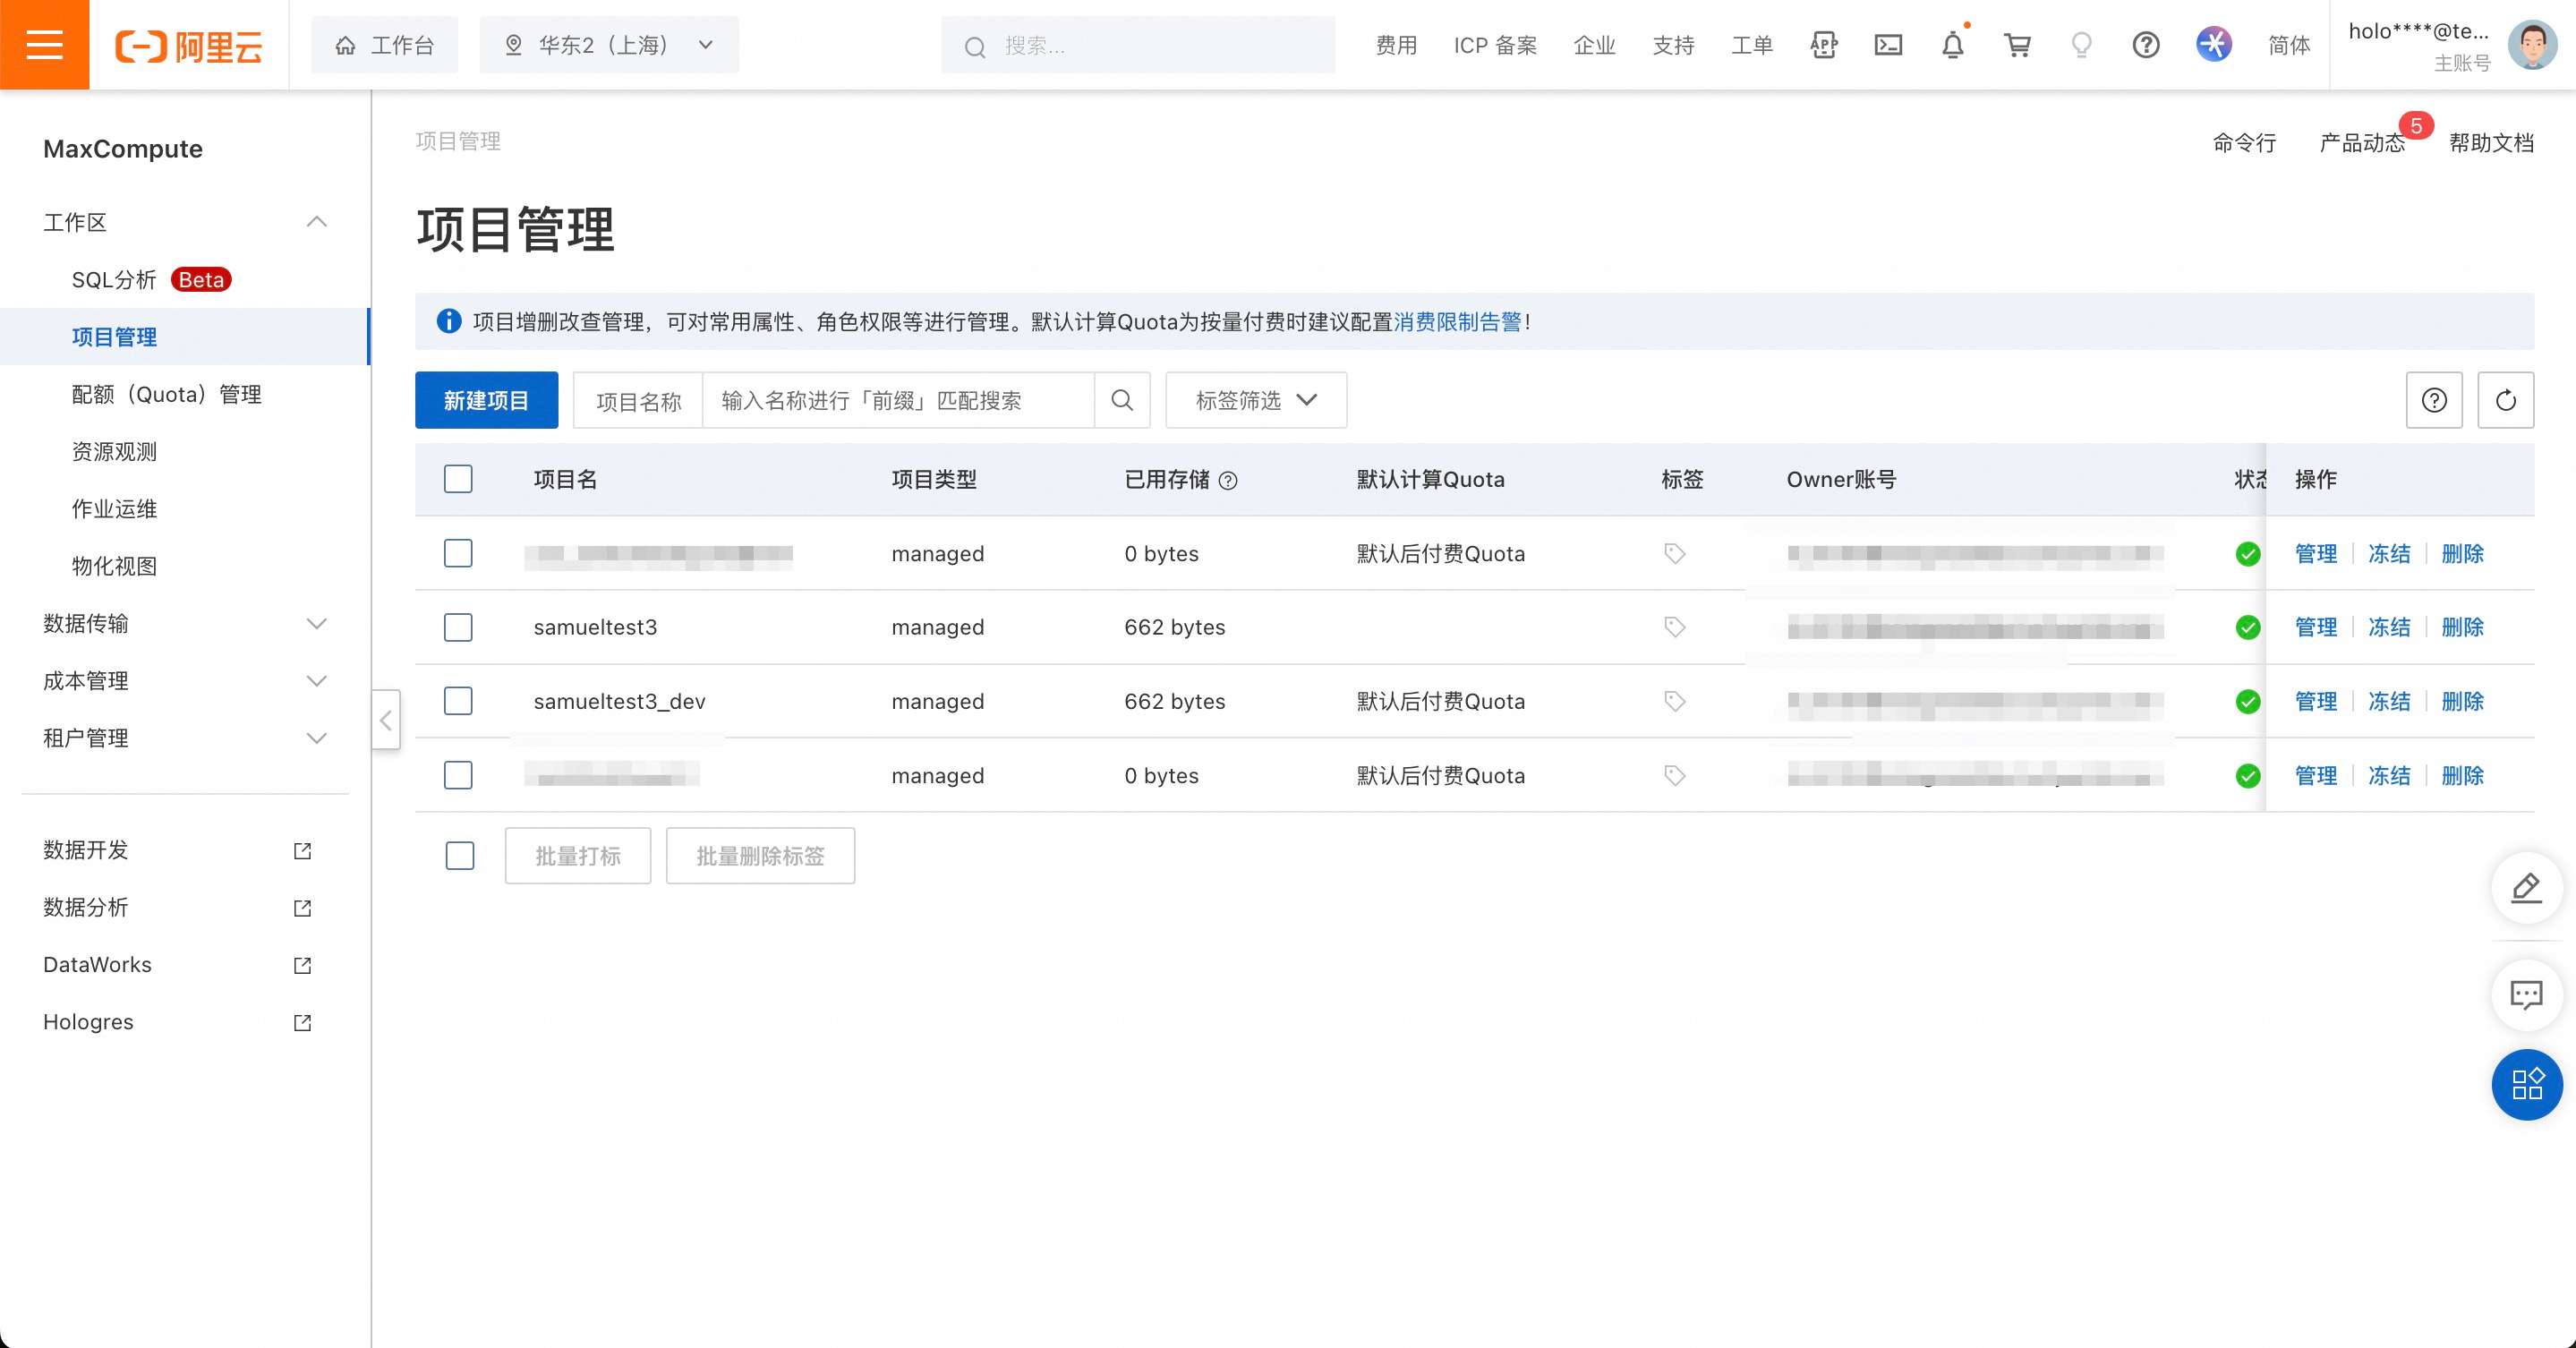Select 项目管理 in sidebar
The image size is (2576, 1348).
pyautogui.click(x=185, y=336)
